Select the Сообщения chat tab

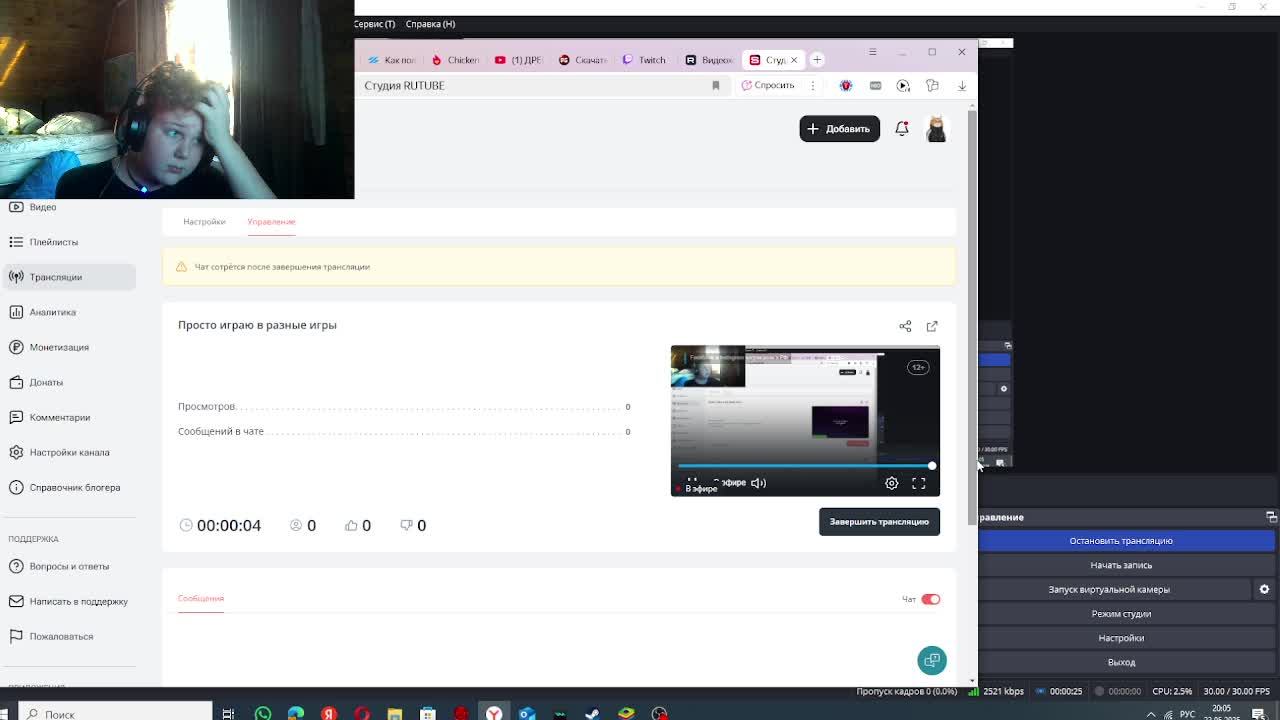[x=201, y=598]
